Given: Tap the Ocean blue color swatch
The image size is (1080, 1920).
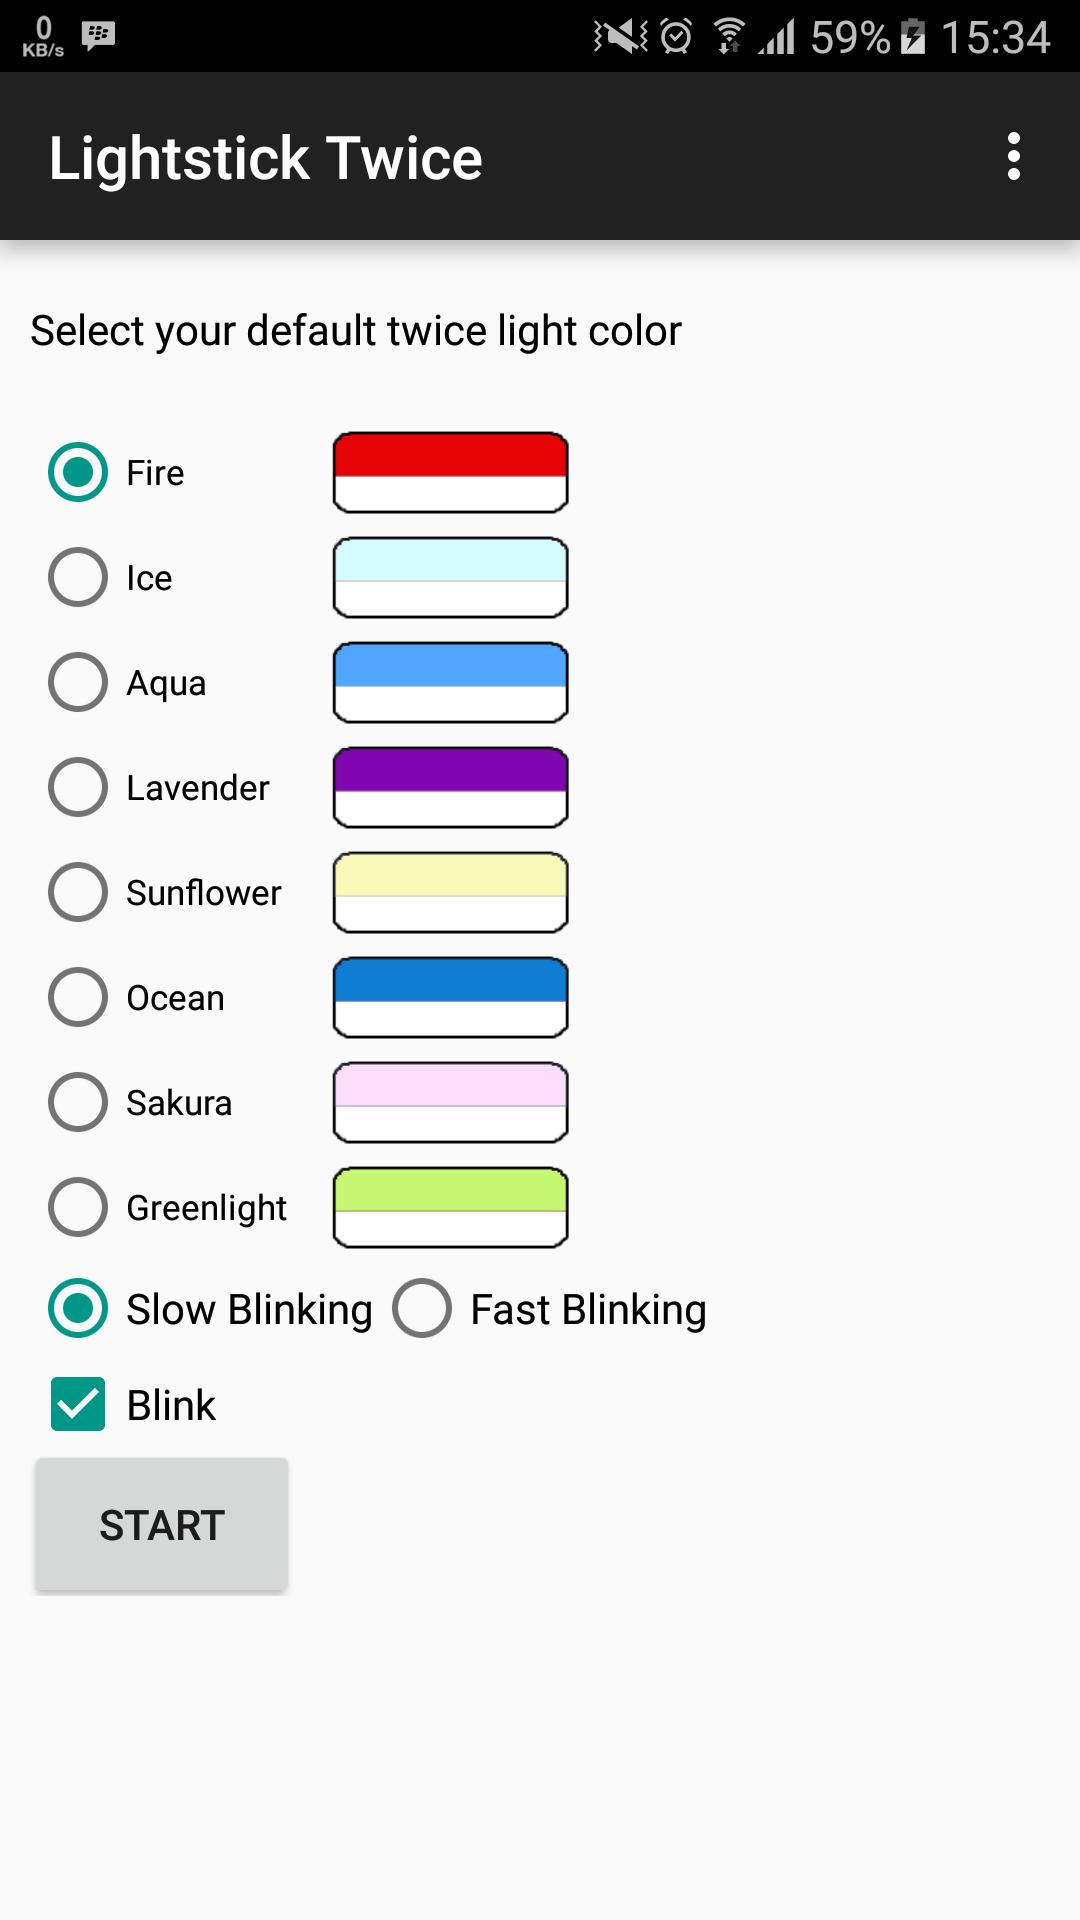Looking at the screenshot, I should tap(450, 997).
